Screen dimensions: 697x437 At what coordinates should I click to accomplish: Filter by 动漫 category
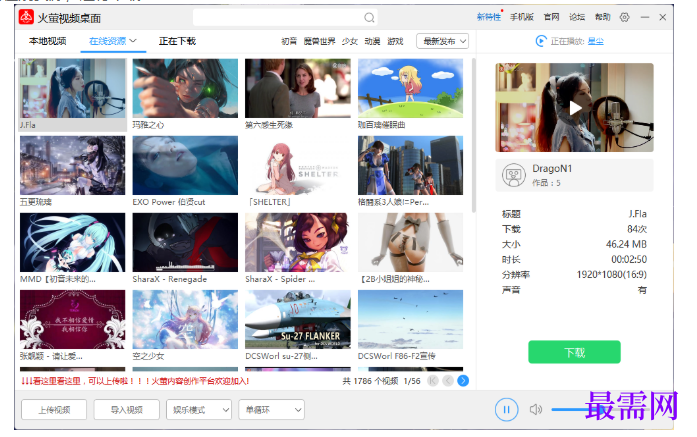[x=372, y=41]
